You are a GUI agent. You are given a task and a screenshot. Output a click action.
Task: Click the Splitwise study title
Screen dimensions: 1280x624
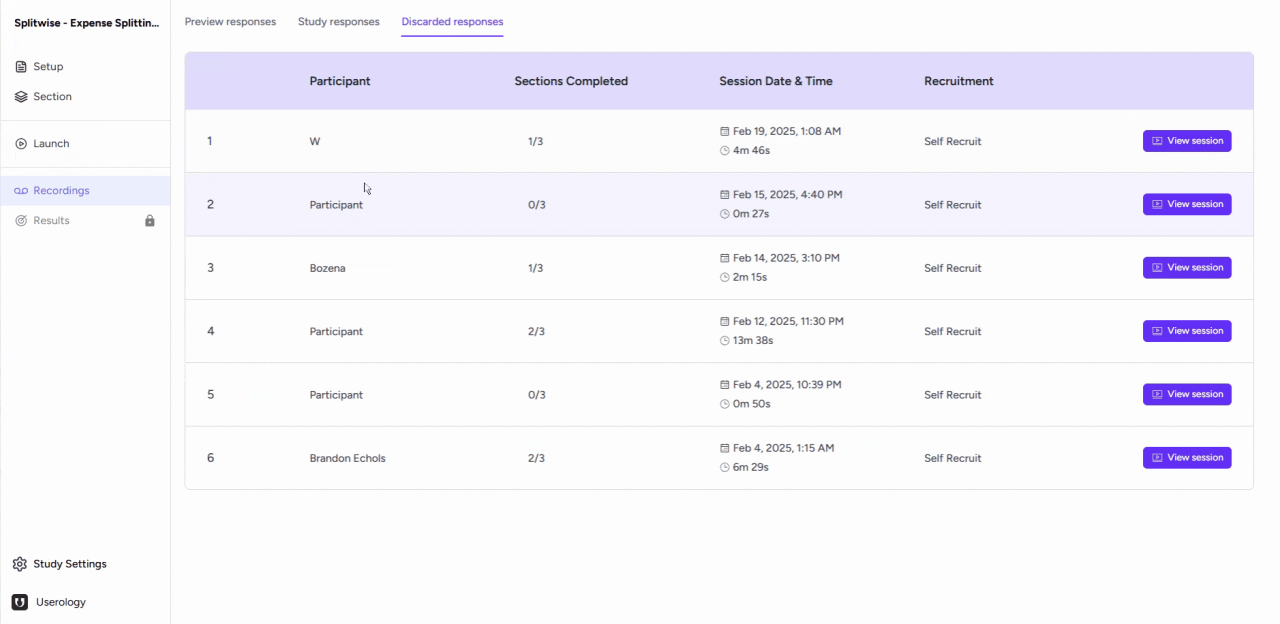coord(86,23)
